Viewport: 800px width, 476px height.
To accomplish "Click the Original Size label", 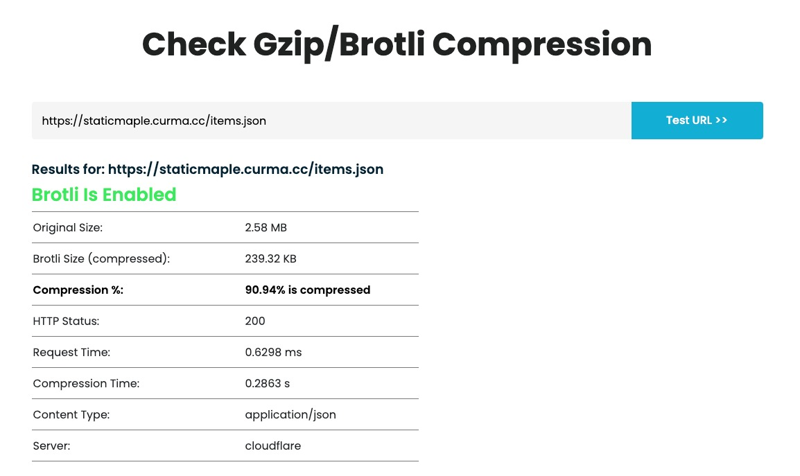I will [68, 228].
